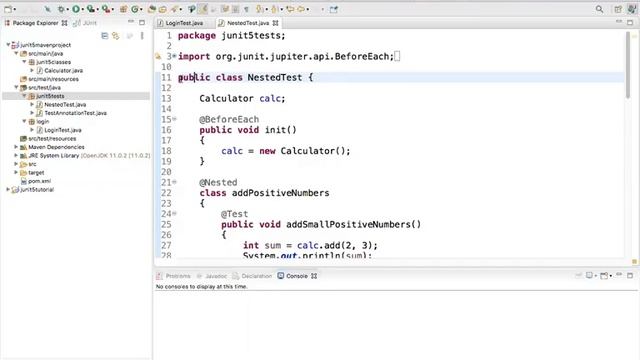This screenshot has width=640, height=360.
Task: Click Collapse All in Package Explorer
Action: 104,36
